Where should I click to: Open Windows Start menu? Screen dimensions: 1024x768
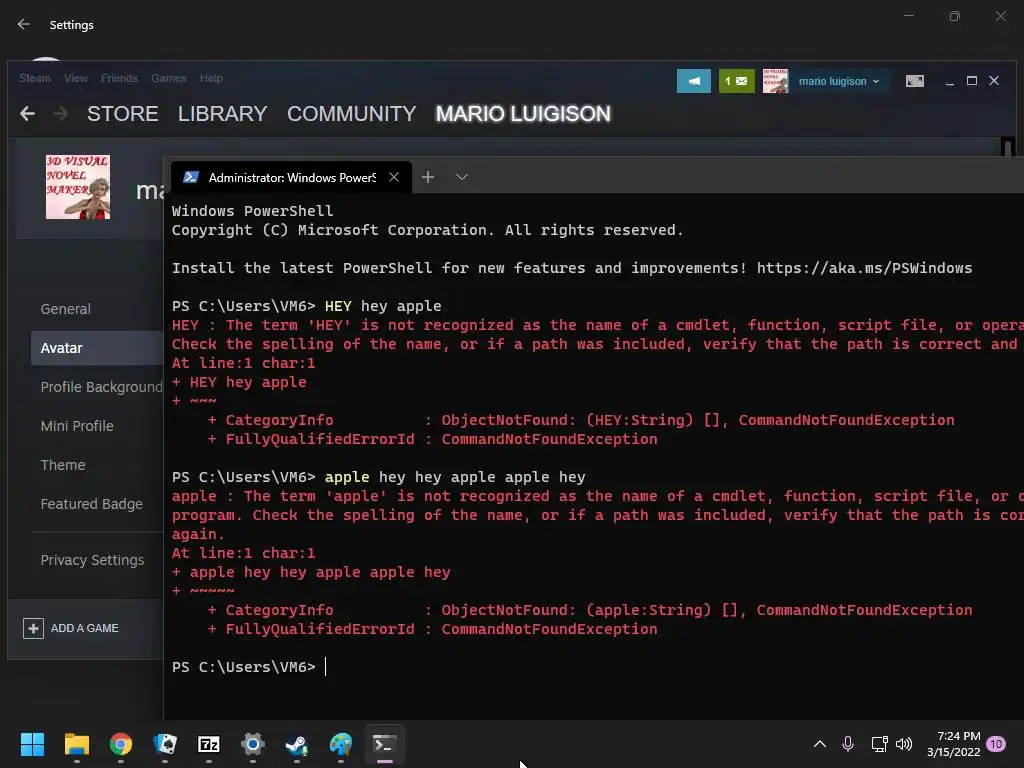coord(32,744)
